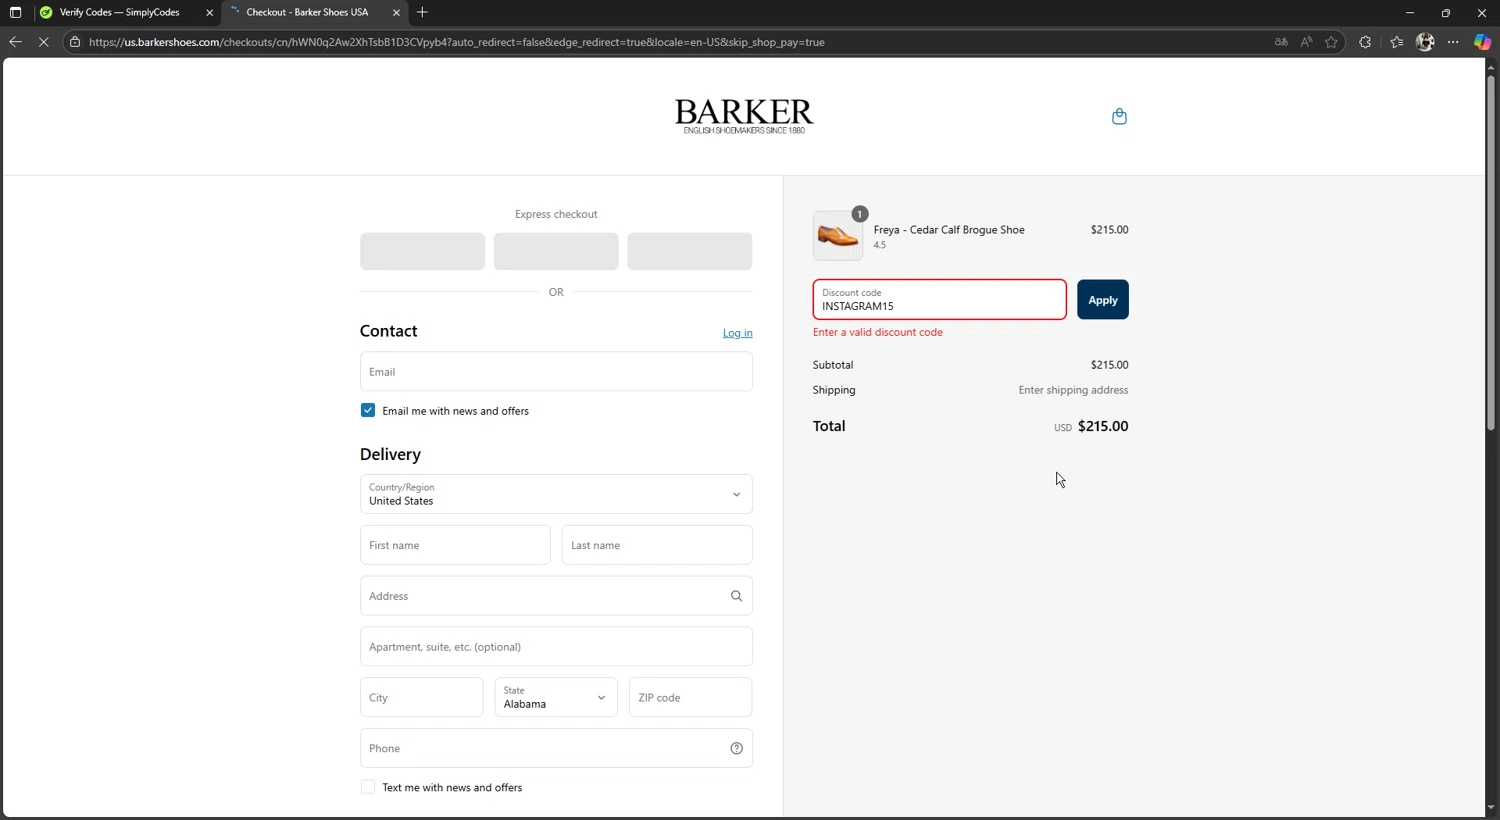Click the Delivery heading
The height and width of the screenshot is (820, 1500).
click(390, 454)
